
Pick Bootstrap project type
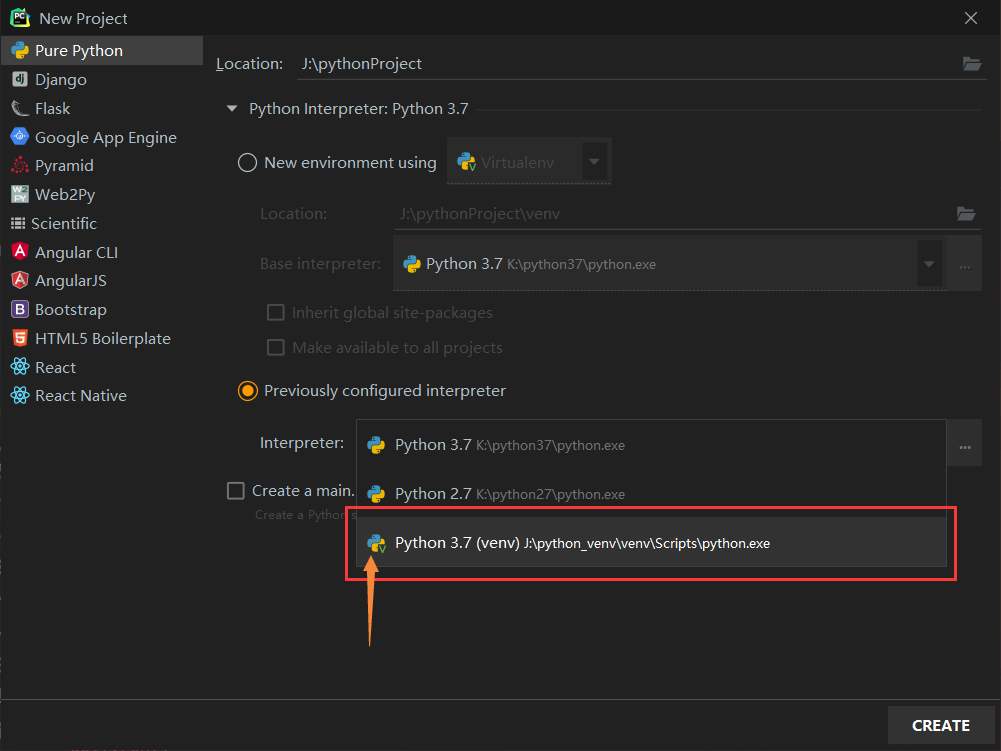(102, 310)
